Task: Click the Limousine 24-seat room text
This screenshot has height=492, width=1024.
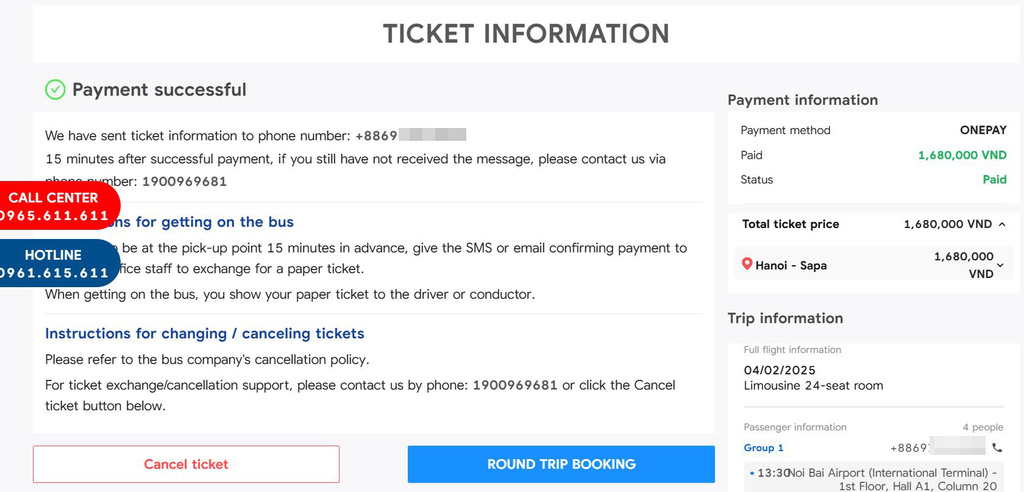Action: (813, 385)
